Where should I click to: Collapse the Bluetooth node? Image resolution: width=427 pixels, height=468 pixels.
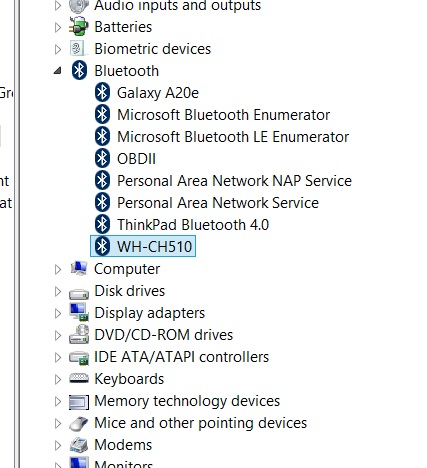point(58,71)
